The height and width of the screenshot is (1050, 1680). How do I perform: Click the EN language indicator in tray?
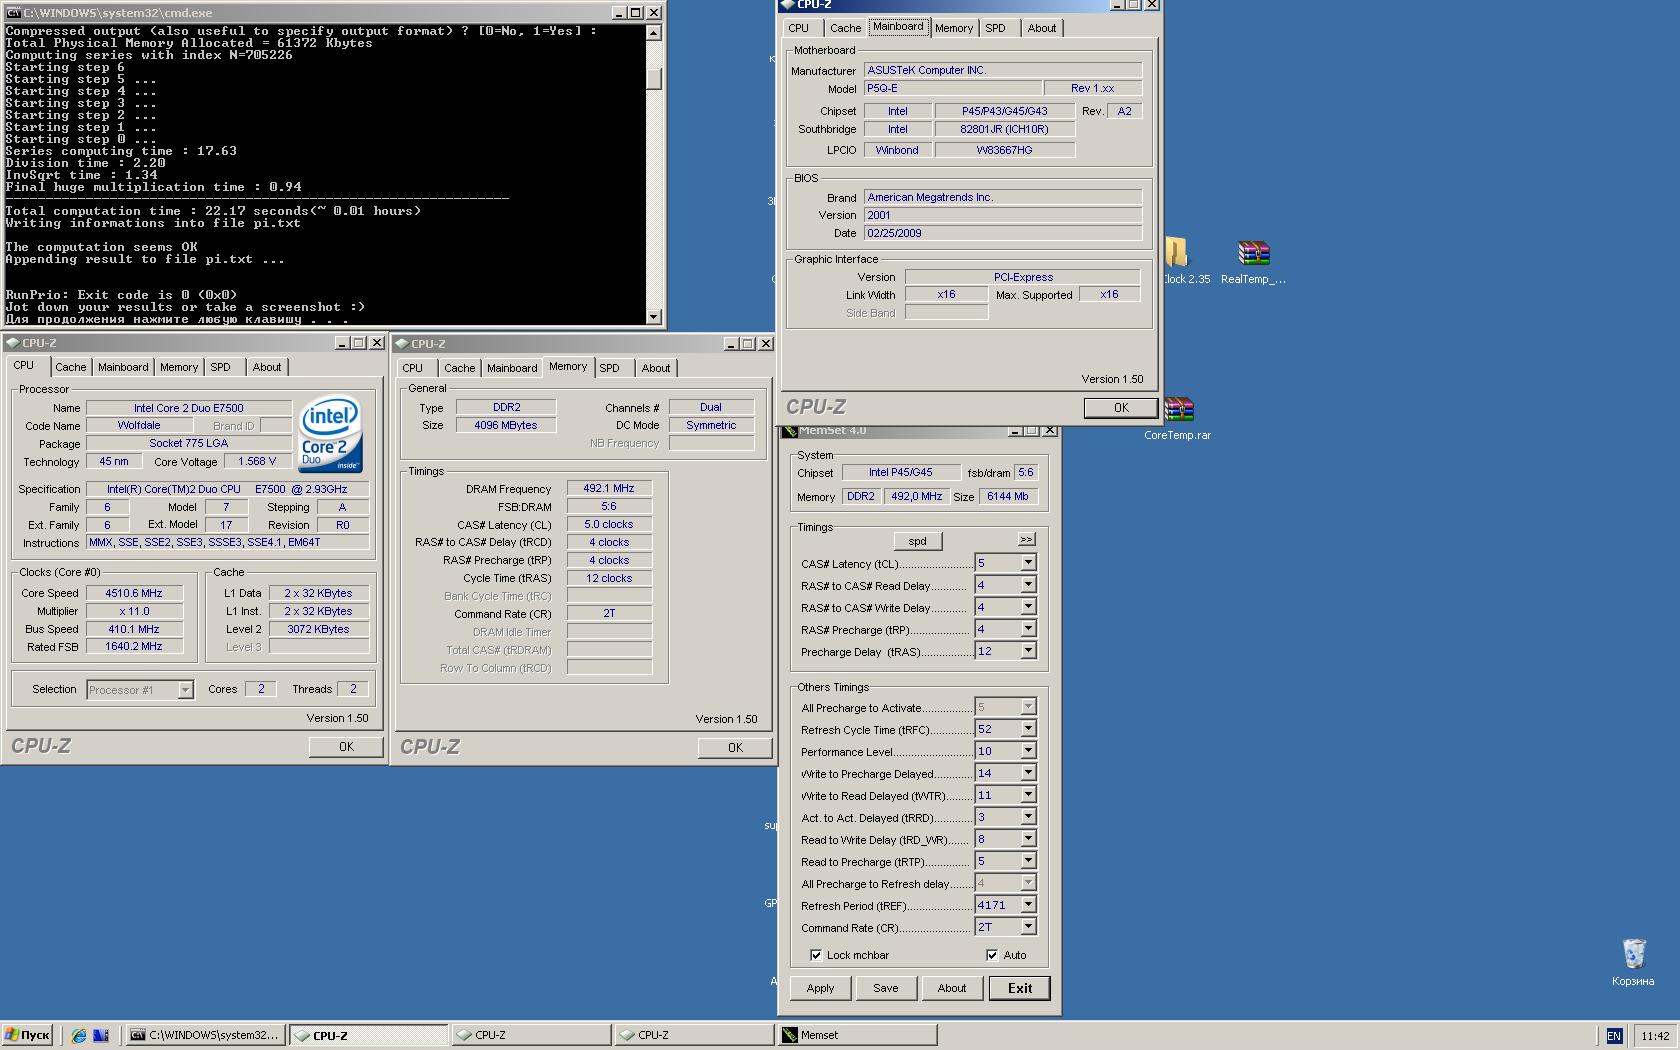1613,1036
